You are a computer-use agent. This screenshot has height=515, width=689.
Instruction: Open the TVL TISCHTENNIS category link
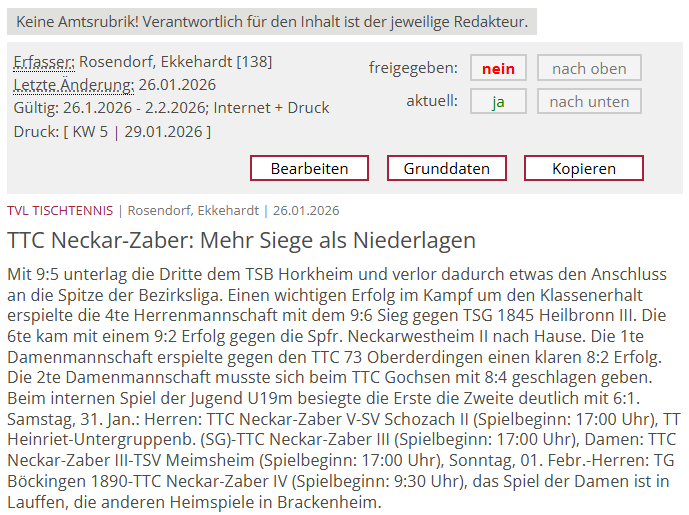pyautogui.click(x=60, y=210)
